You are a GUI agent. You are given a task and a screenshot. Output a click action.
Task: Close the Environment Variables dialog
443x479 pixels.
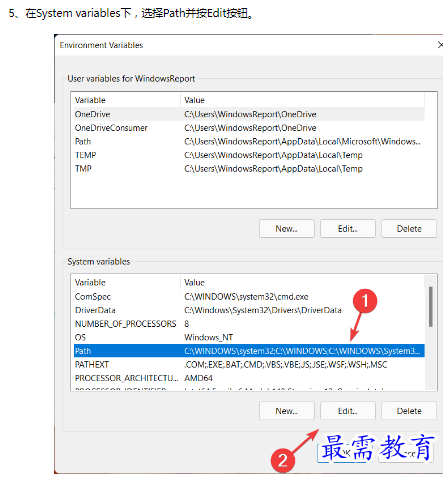[x=440, y=45]
